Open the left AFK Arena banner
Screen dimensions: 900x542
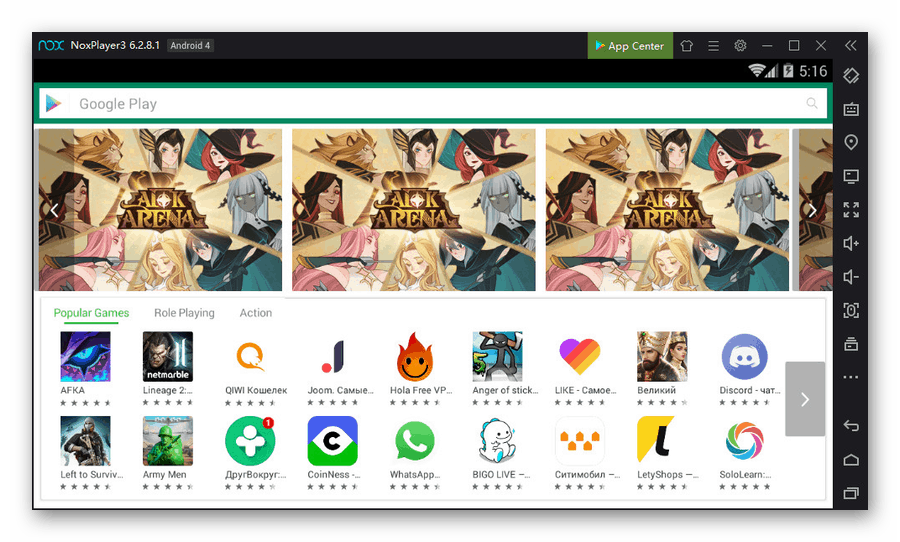coord(160,210)
